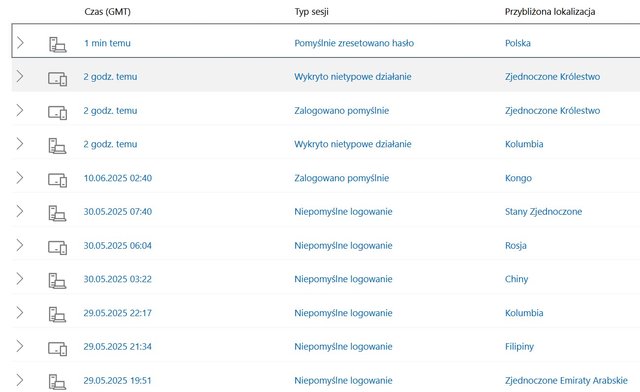Image resolution: width=640 pixels, height=392 pixels.
Task: Expand the 10.06.2025 02:40 Kongo row
Action: coord(20,177)
